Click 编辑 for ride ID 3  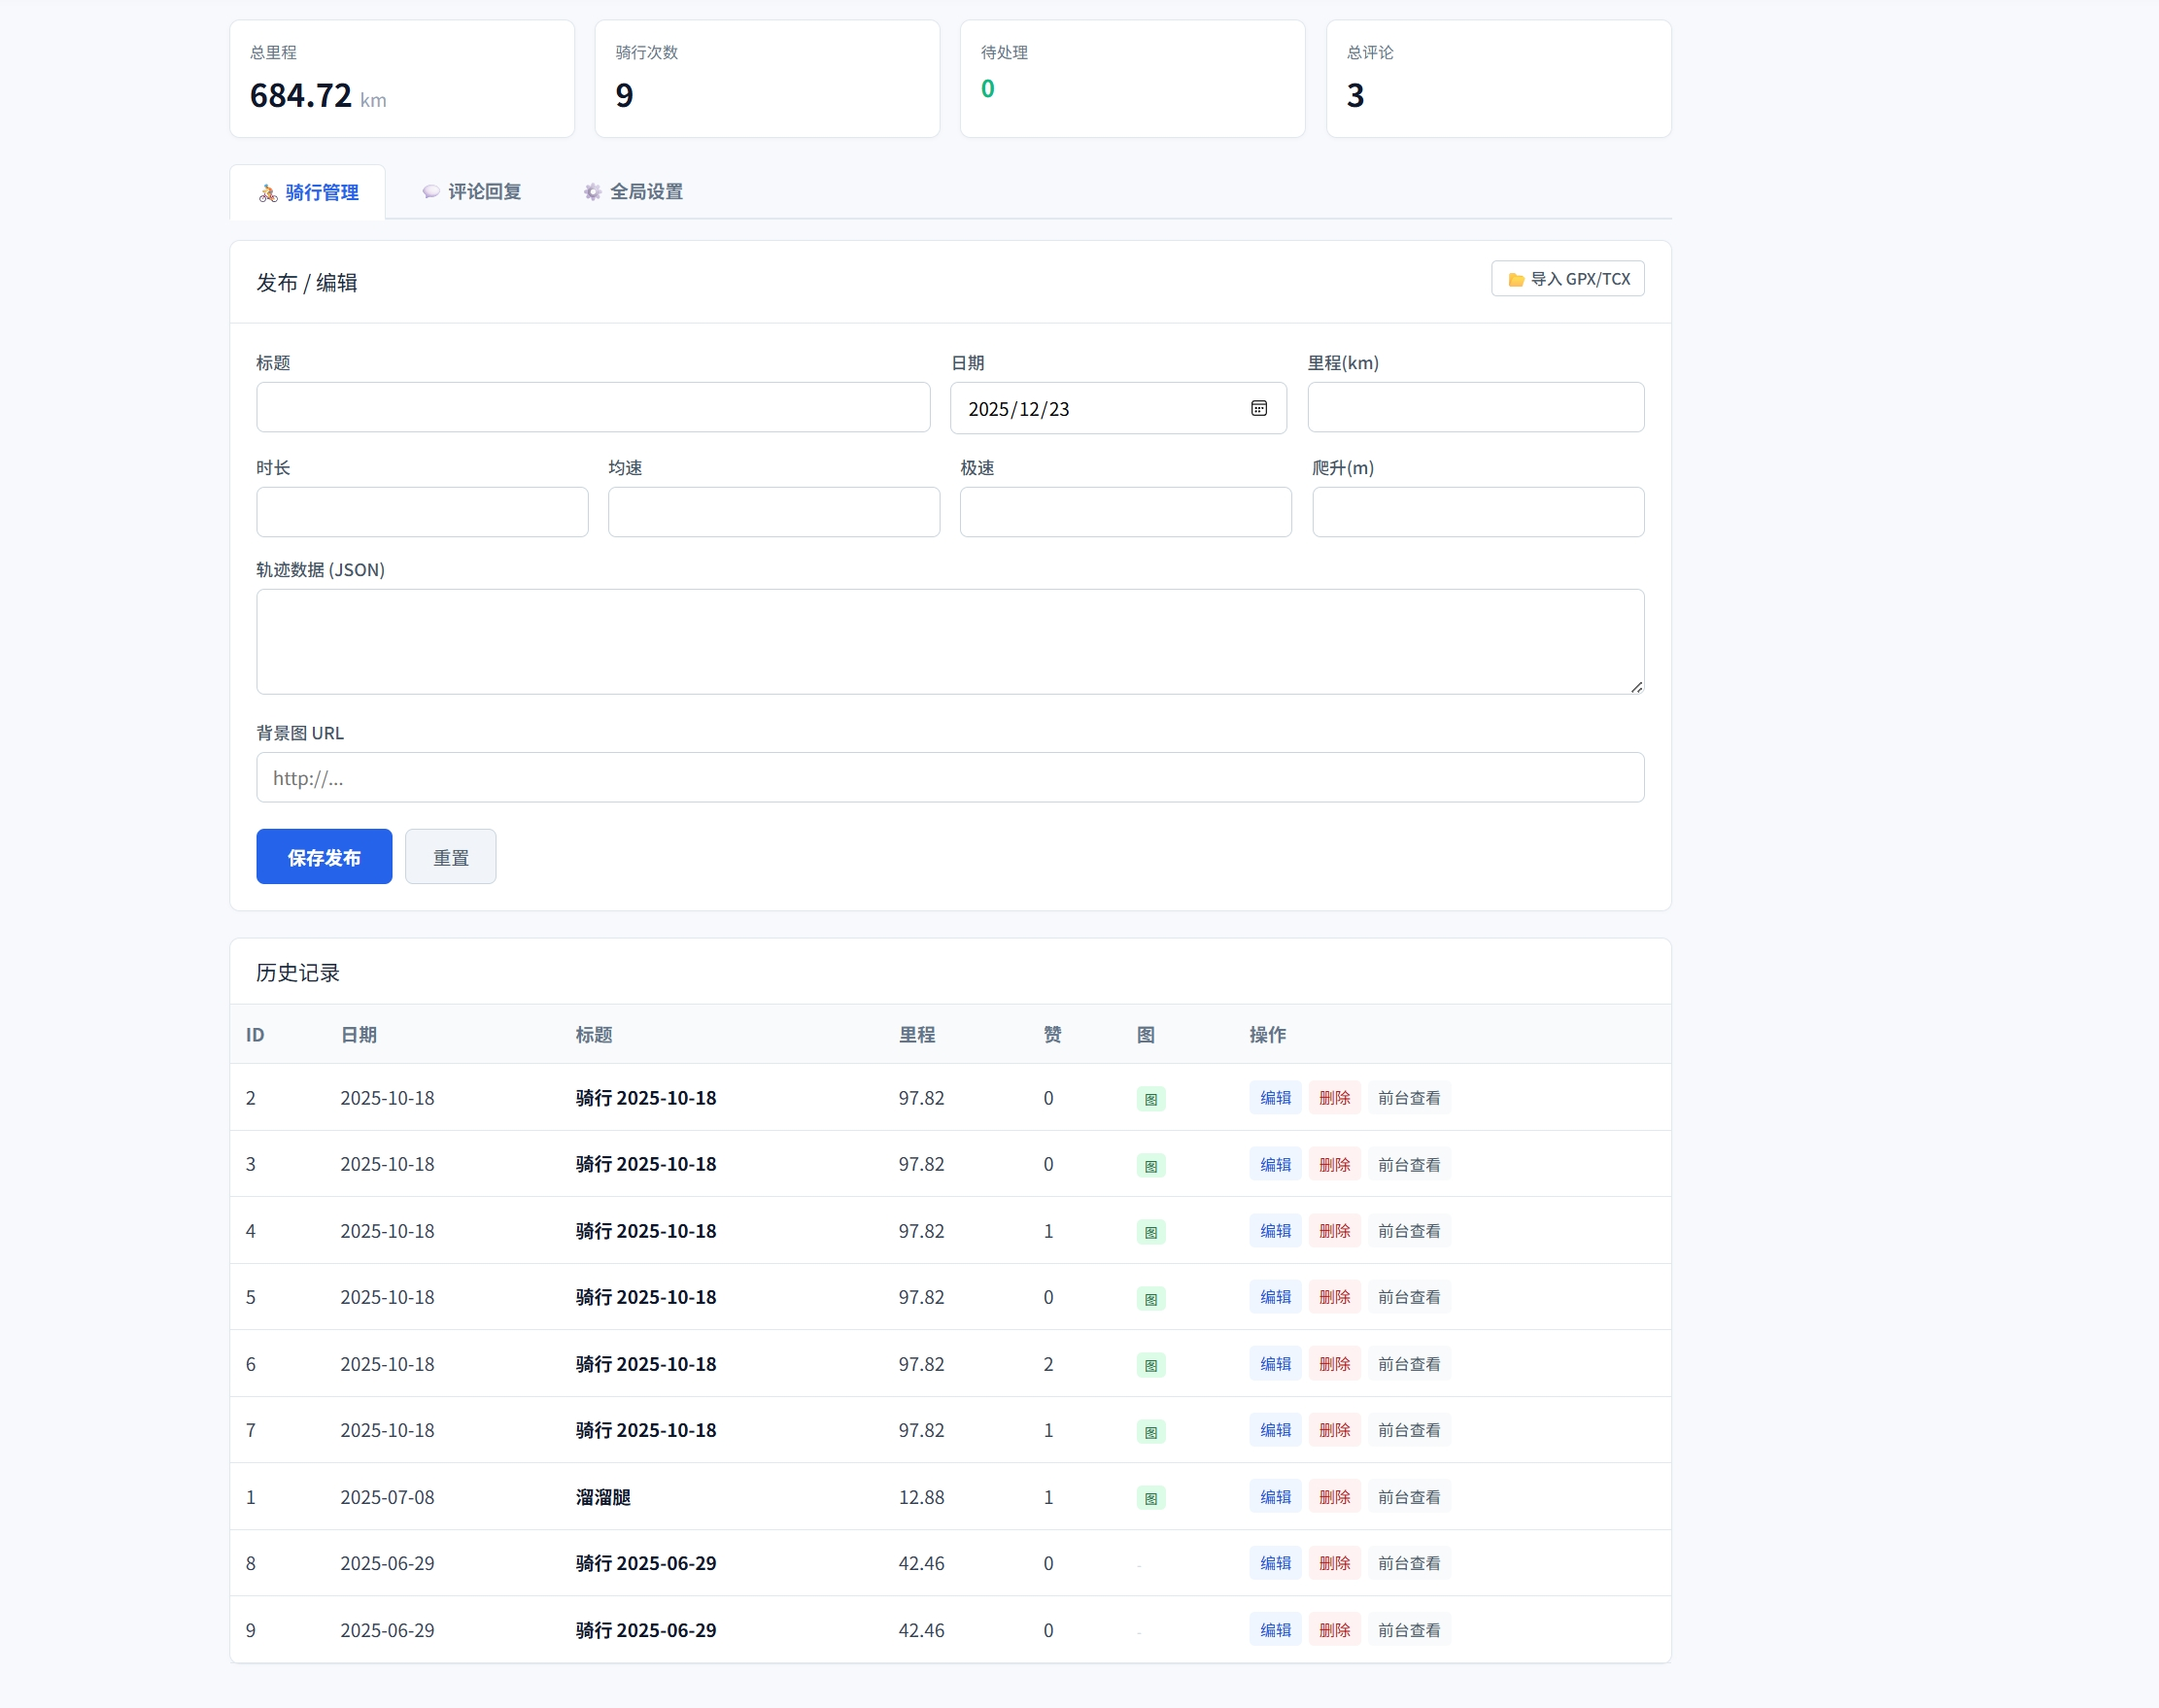[1274, 1165]
